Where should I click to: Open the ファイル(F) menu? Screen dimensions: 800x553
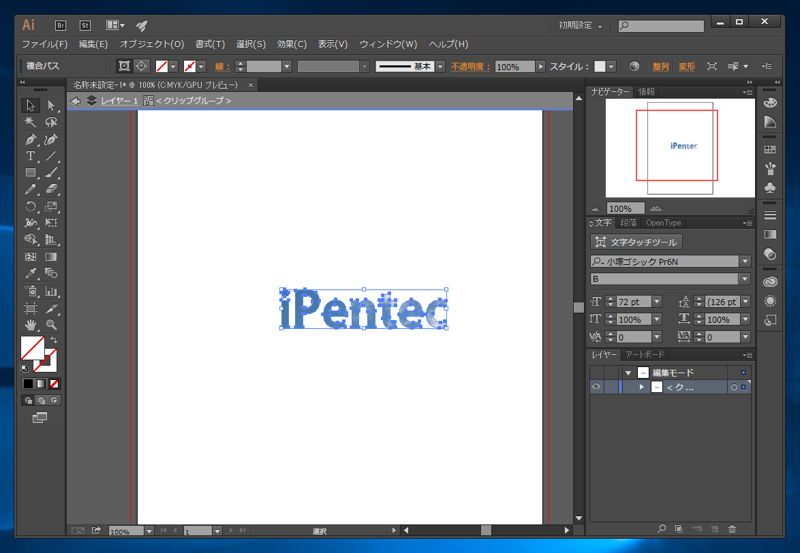point(44,44)
